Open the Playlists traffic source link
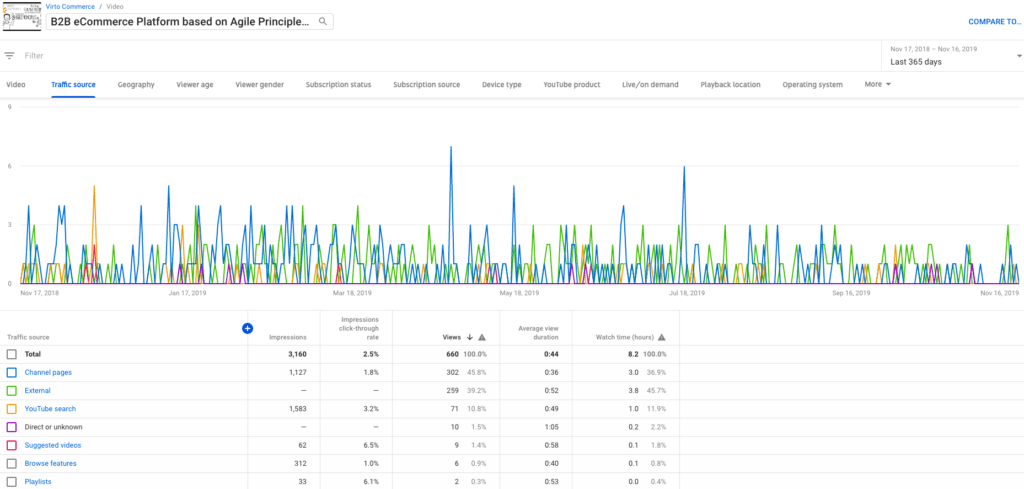 pyautogui.click(x=38, y=482)
